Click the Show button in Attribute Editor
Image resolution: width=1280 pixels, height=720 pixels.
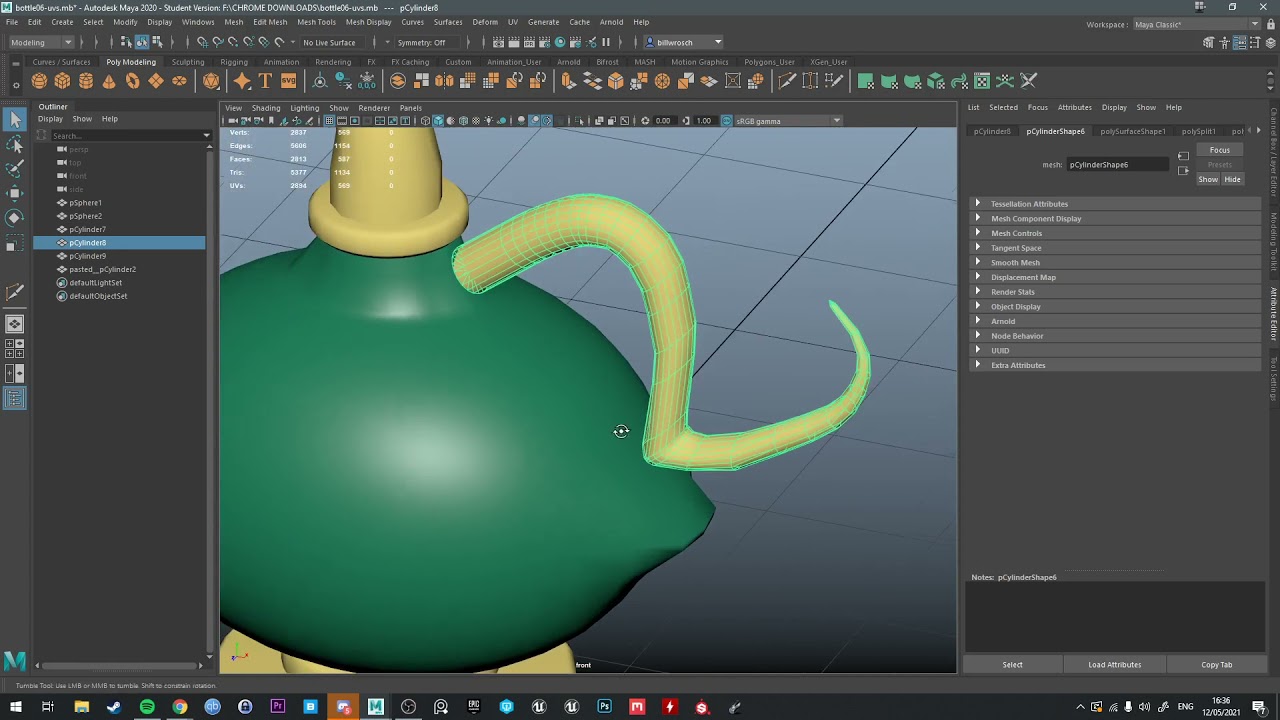coord(1208,180)
